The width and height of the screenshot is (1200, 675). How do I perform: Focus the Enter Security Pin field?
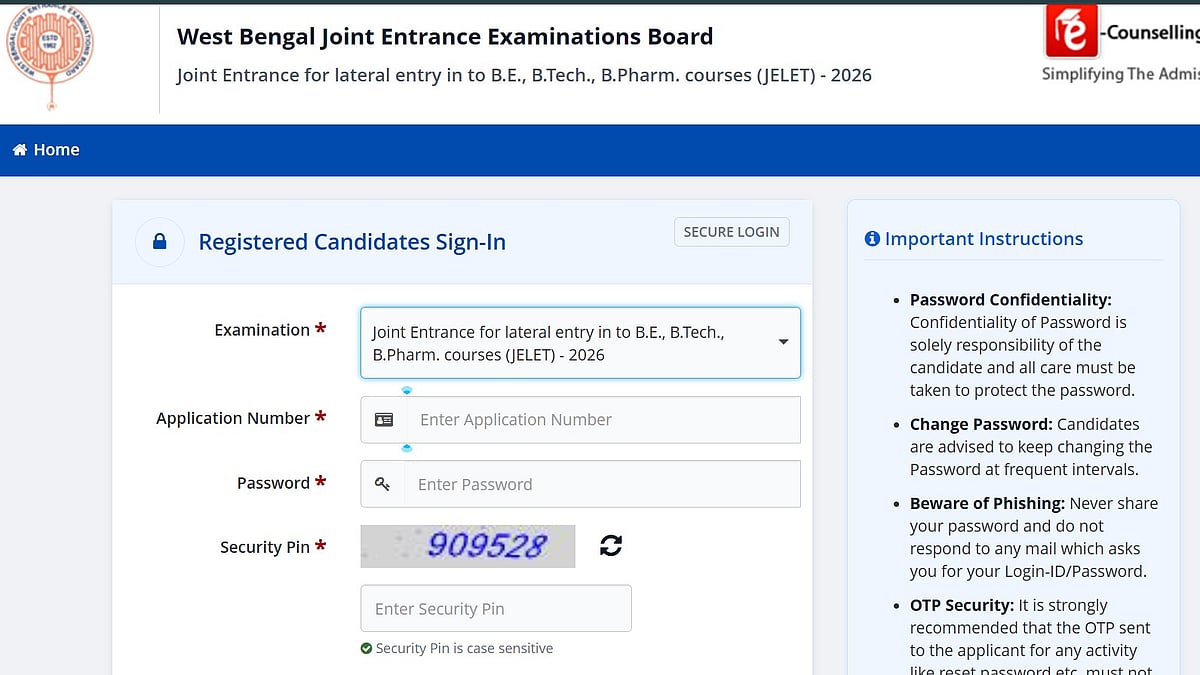496,608
